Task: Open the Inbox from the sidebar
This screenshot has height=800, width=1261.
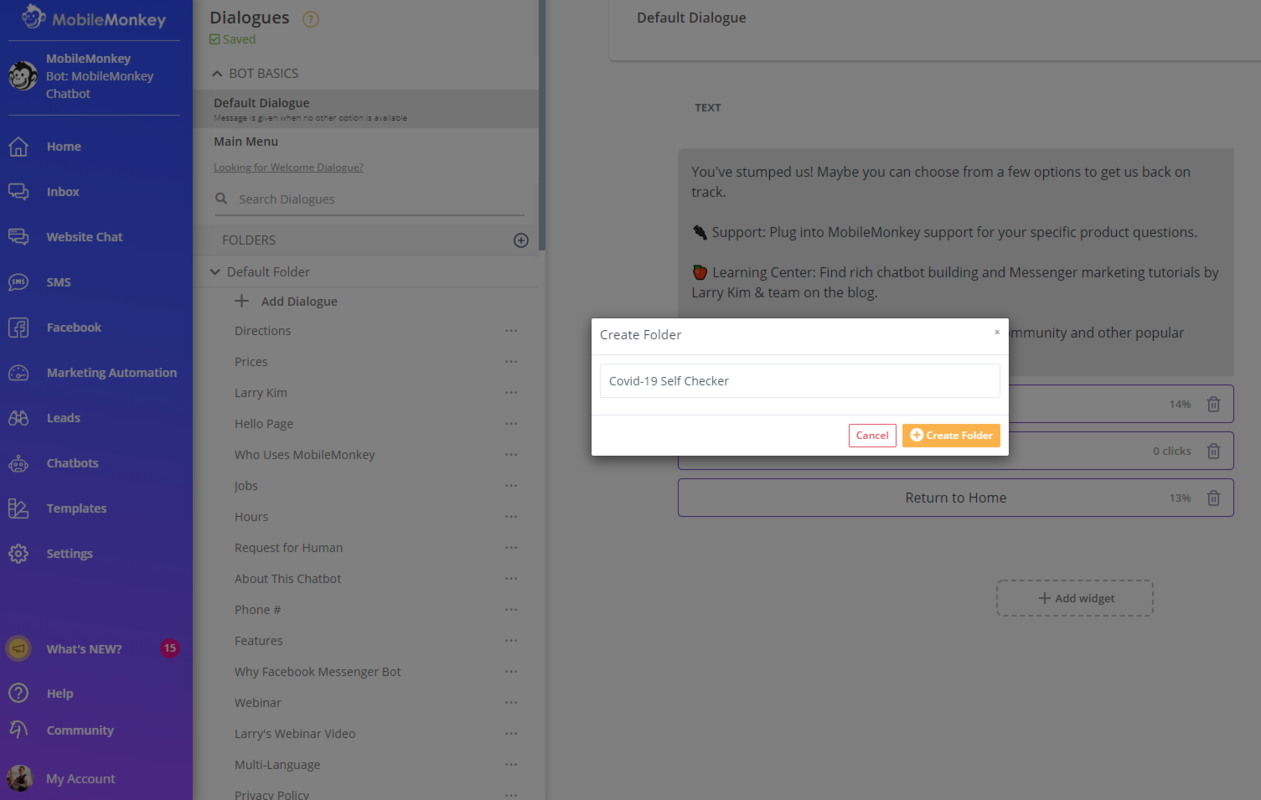Action: [62, 191]
